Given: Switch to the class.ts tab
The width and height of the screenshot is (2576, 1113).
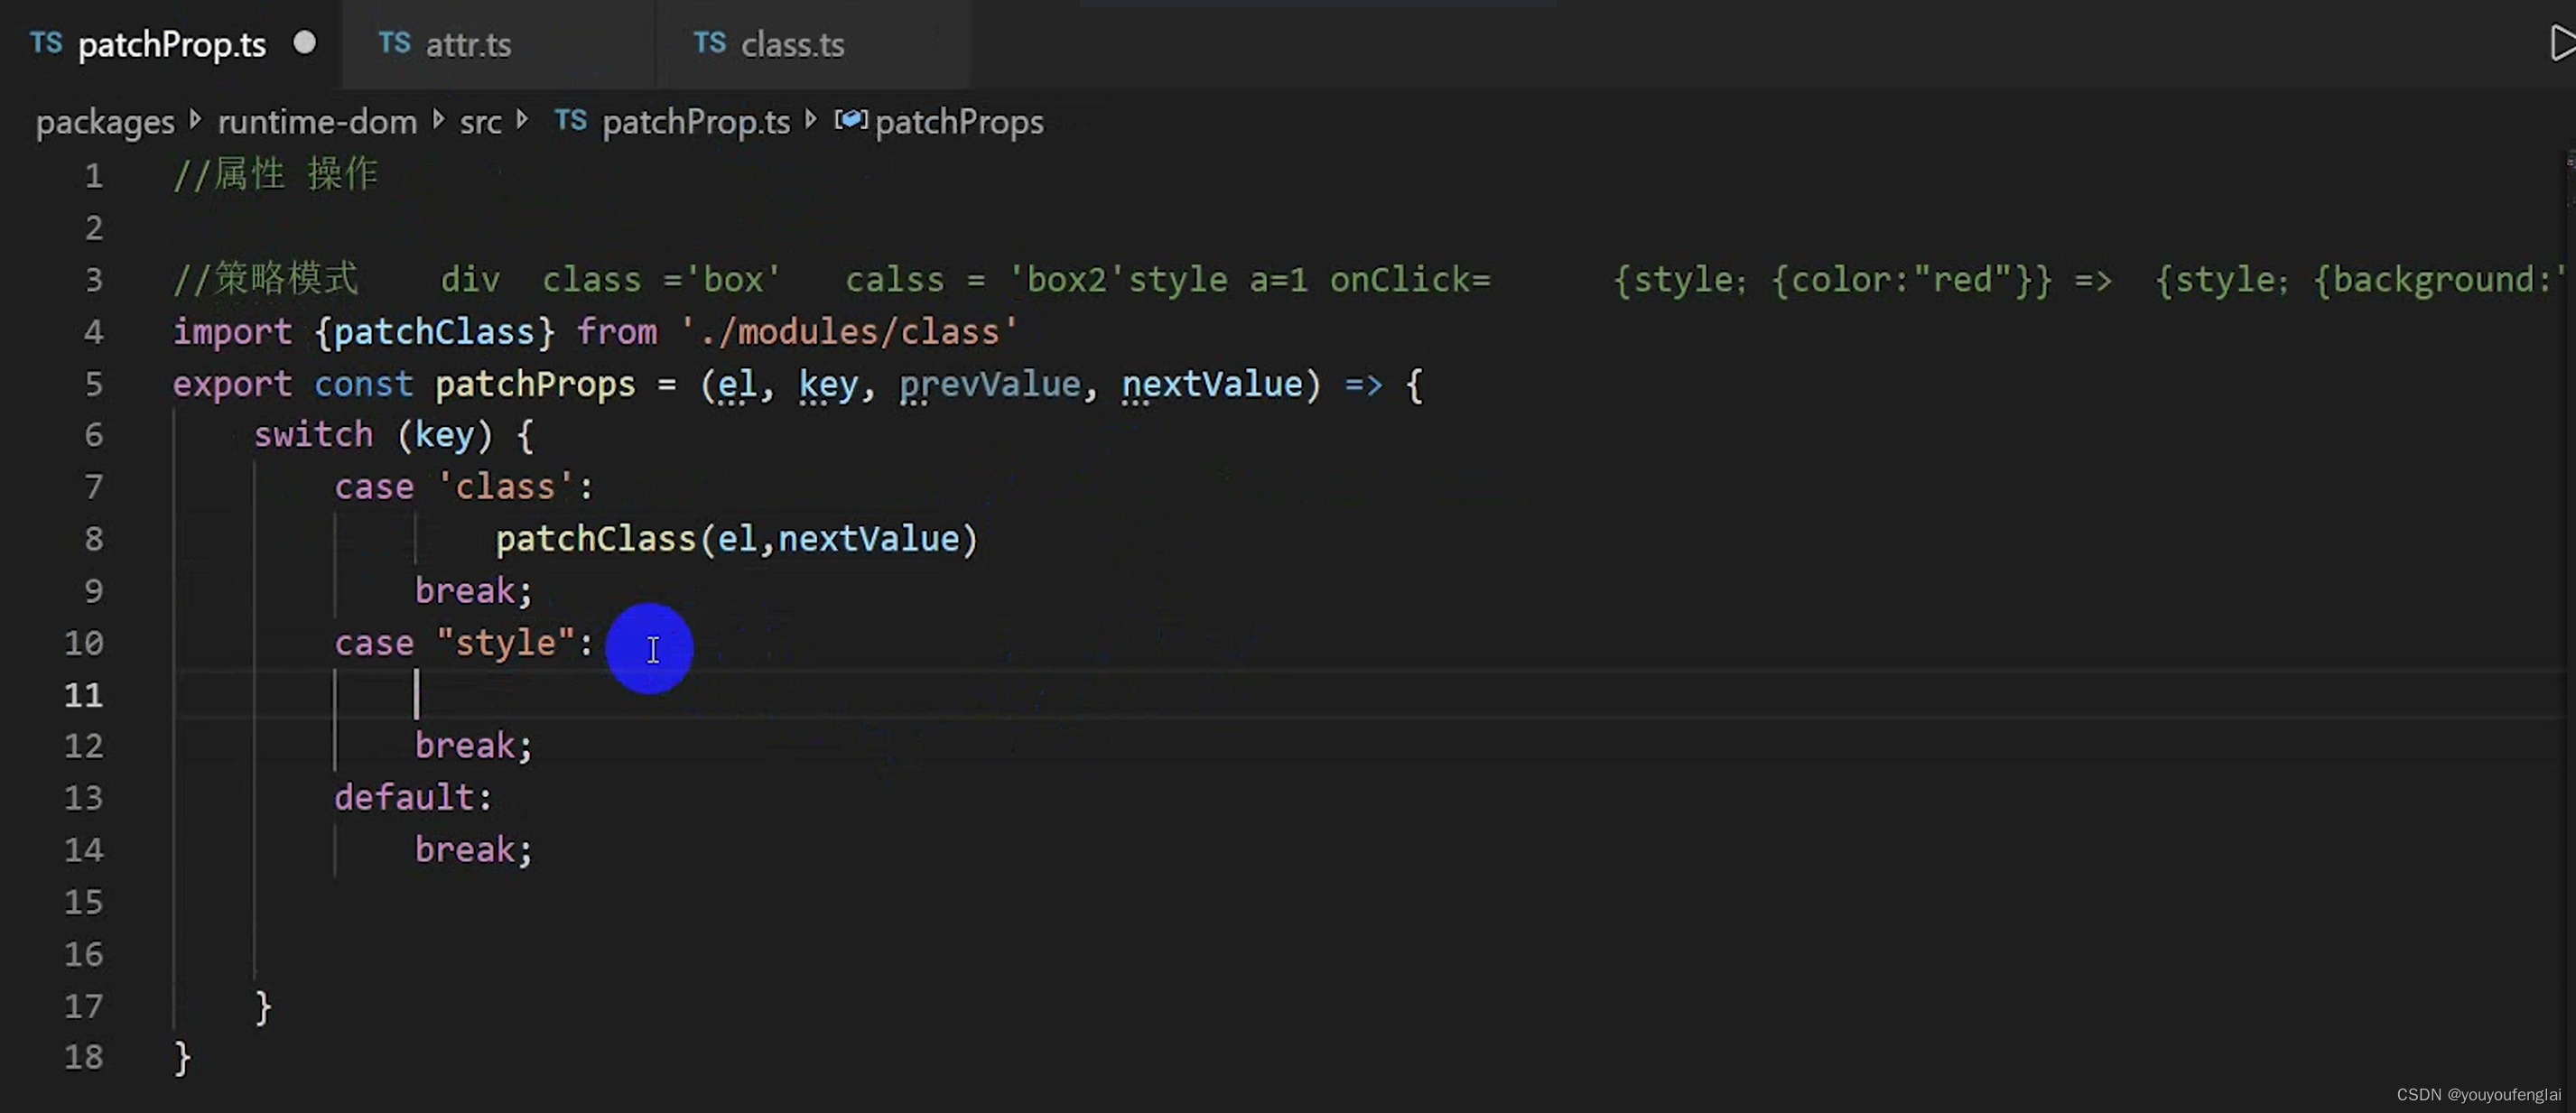Looking at the screenshot, I should coord(792,44).
